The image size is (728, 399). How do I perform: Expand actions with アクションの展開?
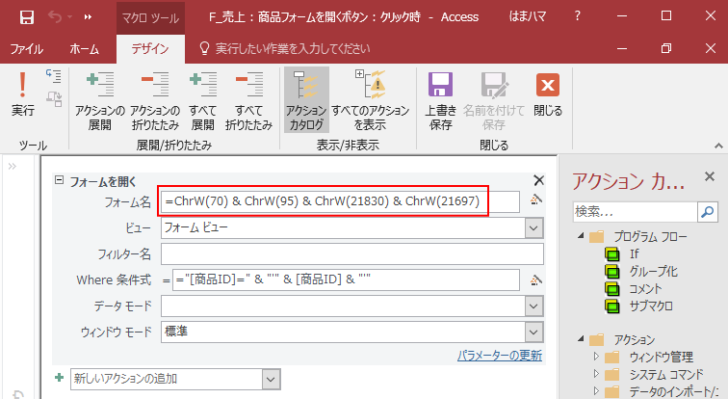[100, 101]
